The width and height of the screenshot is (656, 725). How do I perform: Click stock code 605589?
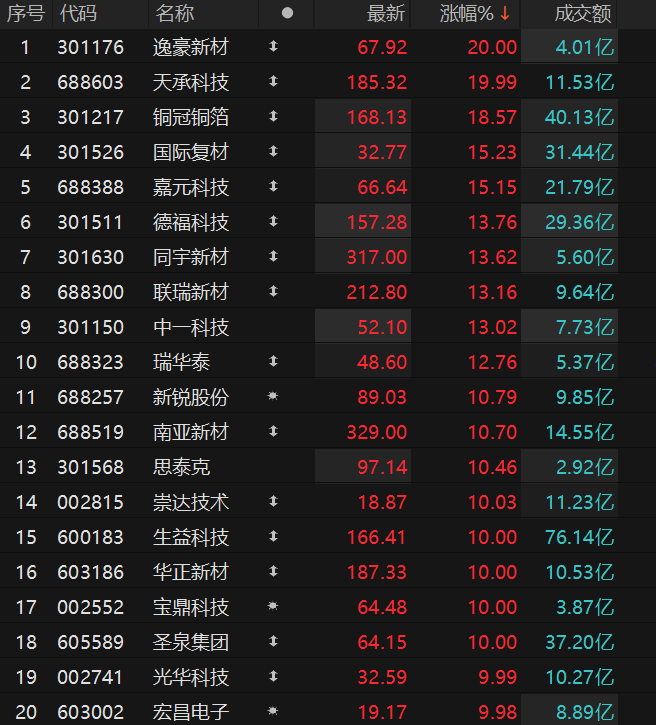coord(91,642)
